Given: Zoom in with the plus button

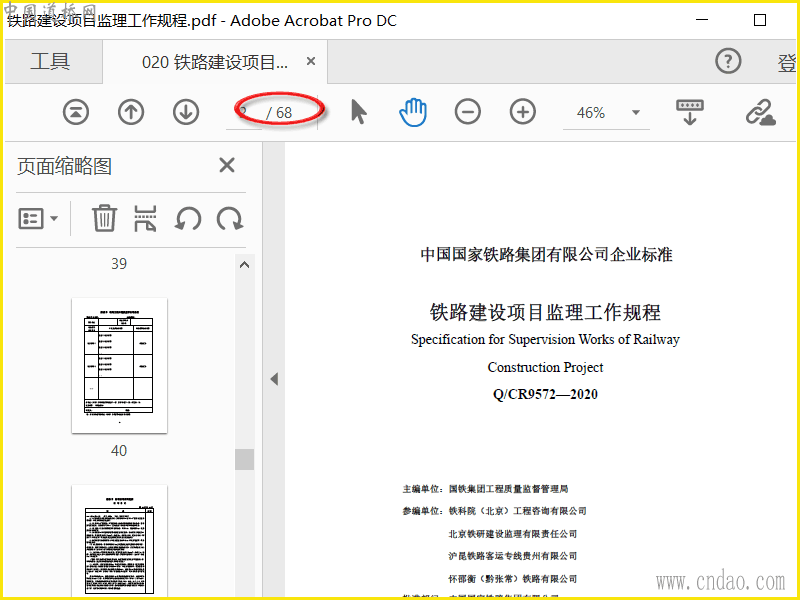Looking at the screenshot, I should (x=523, y=112).
